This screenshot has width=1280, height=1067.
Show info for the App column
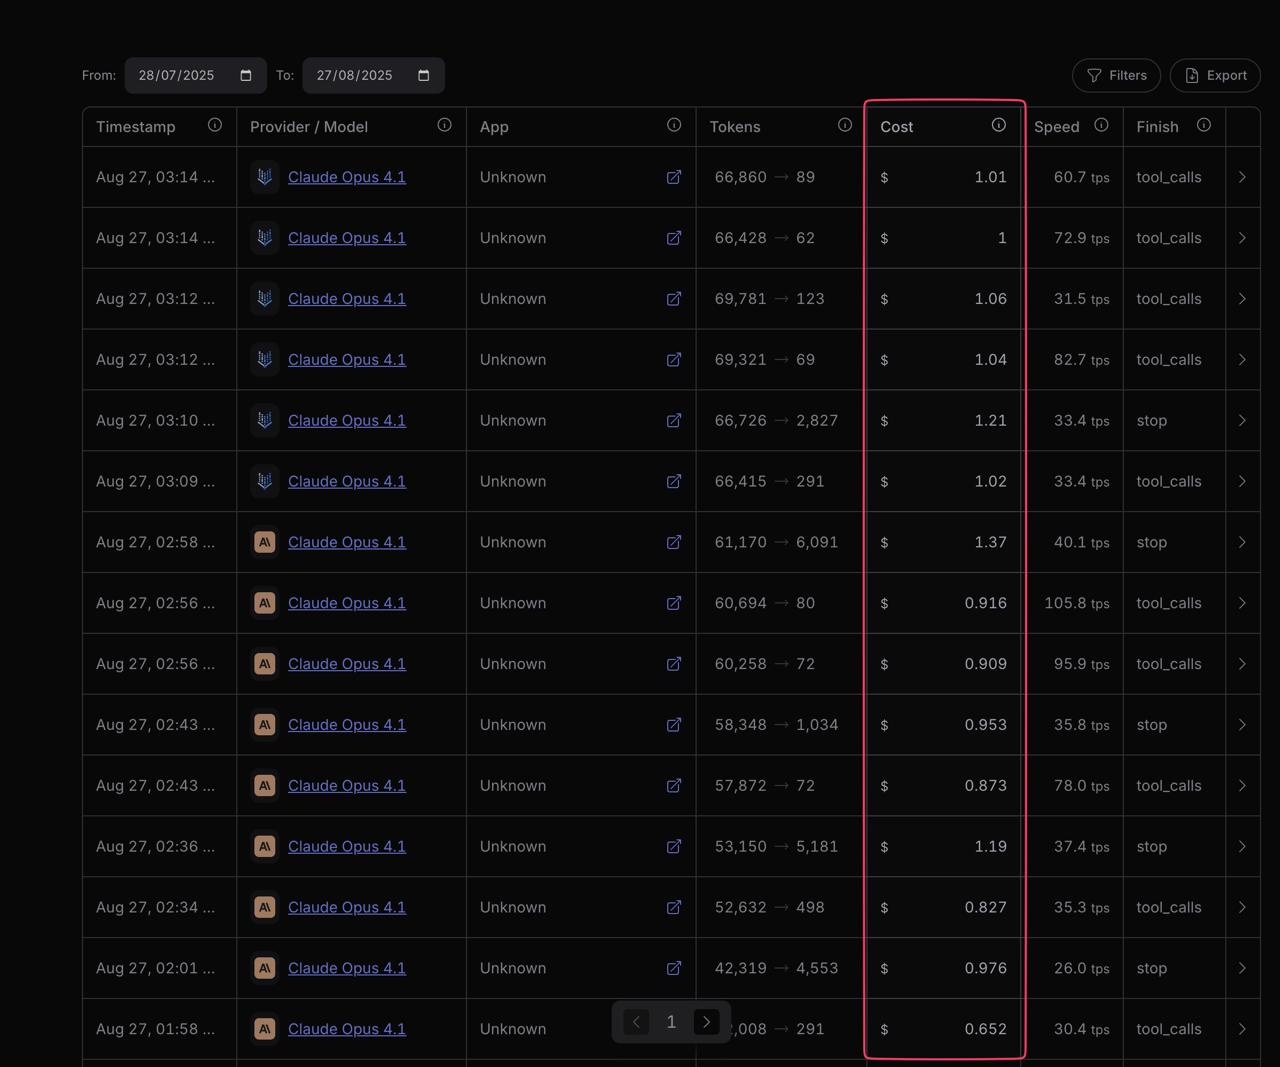pyautogui.click(x=674, y=125)
